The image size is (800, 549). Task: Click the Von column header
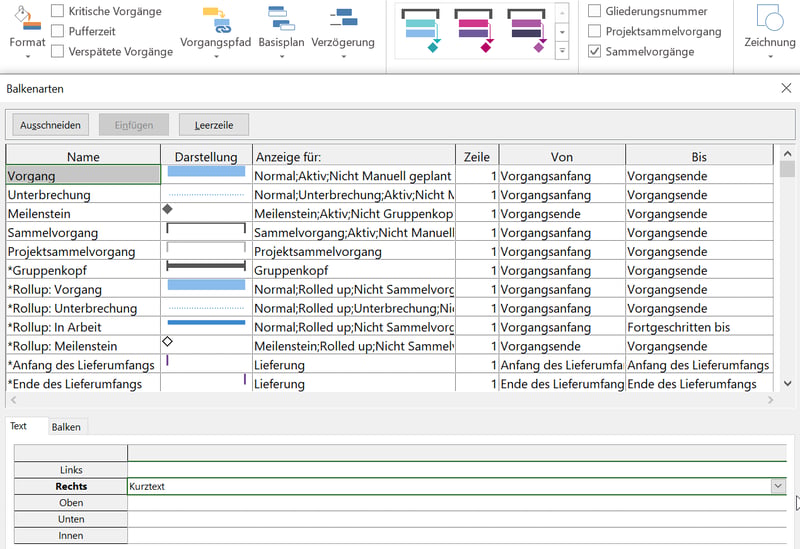click(562, 156)
